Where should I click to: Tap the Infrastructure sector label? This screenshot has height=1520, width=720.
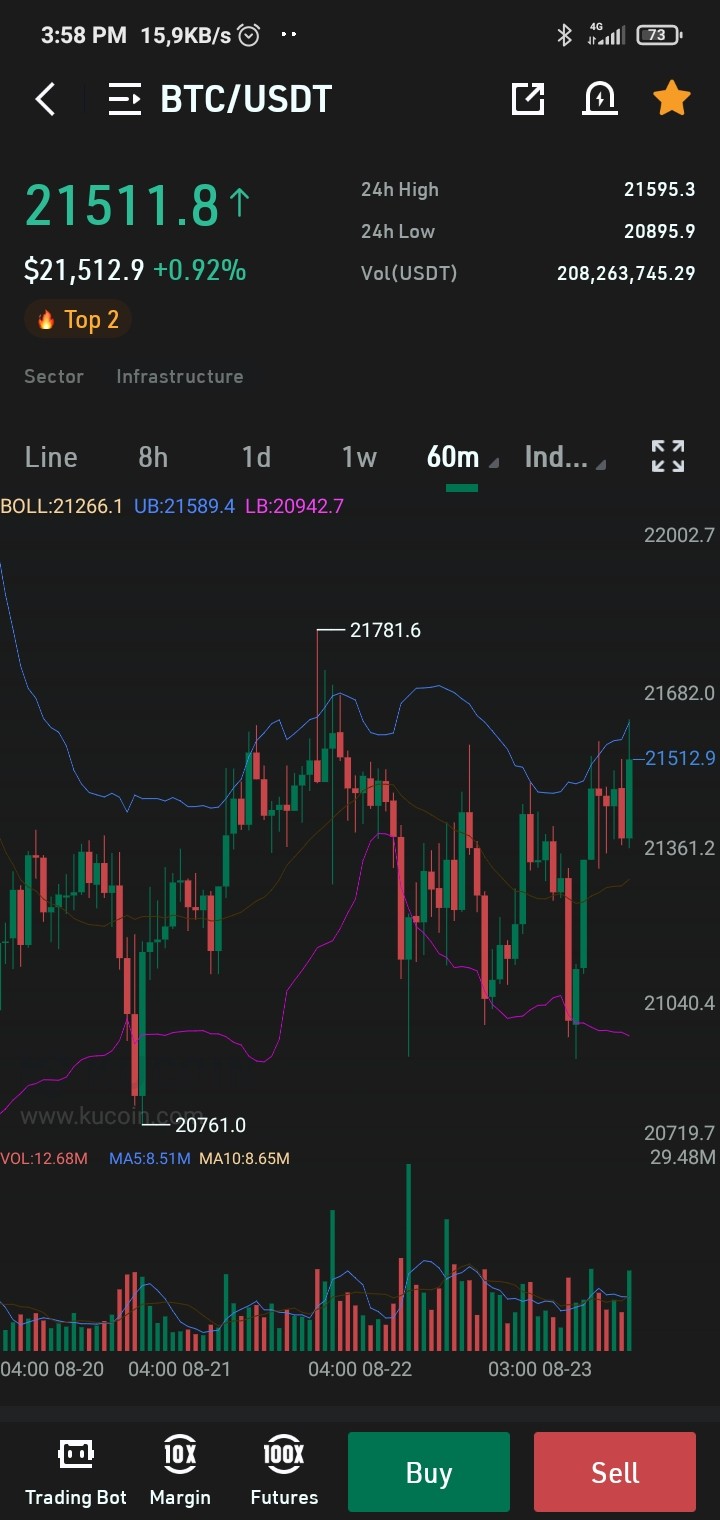point(180,376)
